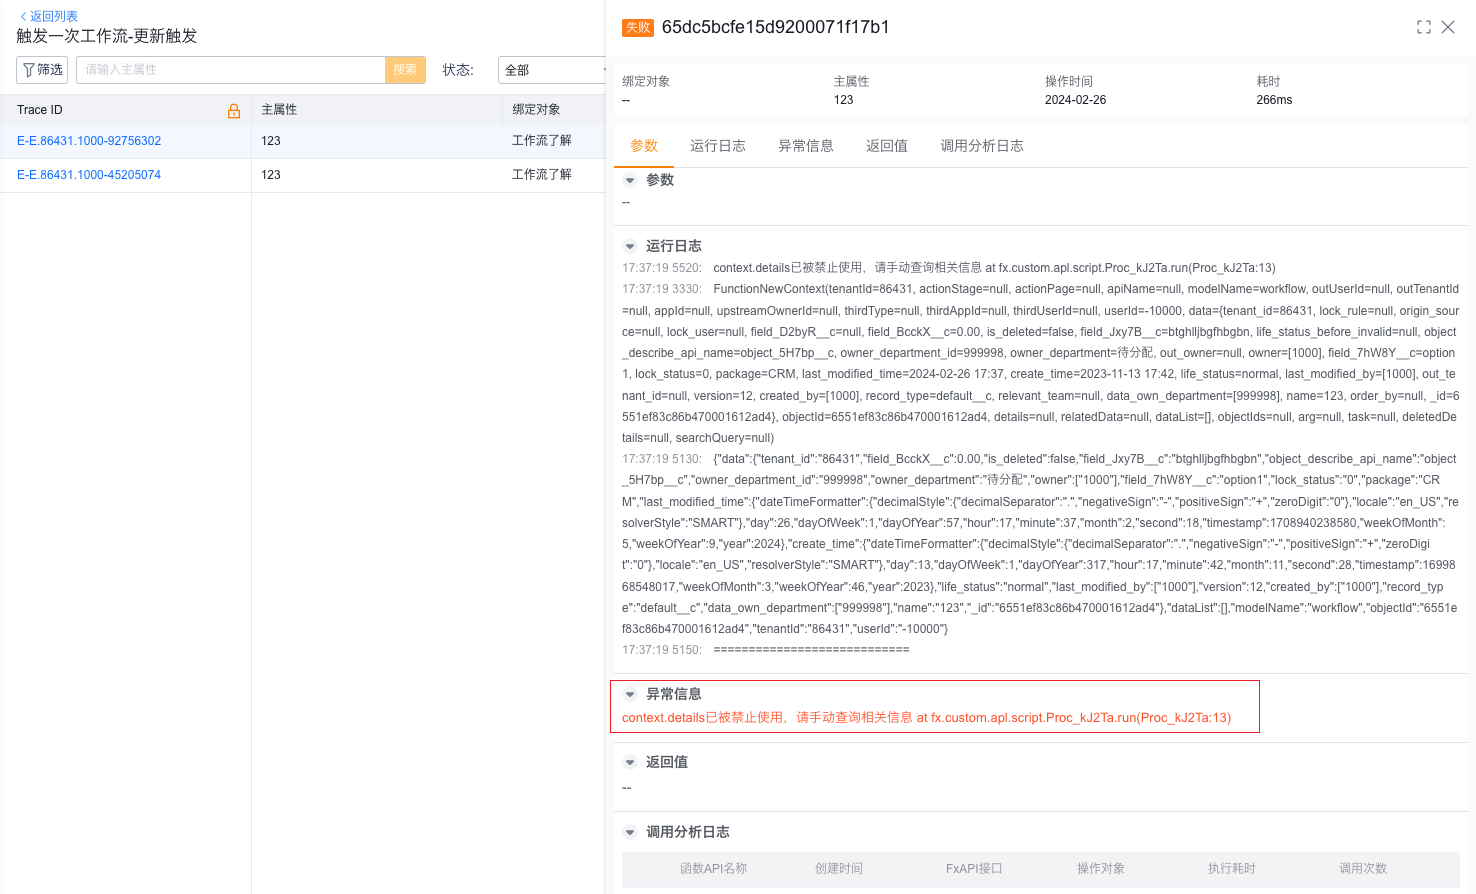Collapse the 参数 section
The height and width of the screenshot is (894, 1476).
[x=630, y=181]
